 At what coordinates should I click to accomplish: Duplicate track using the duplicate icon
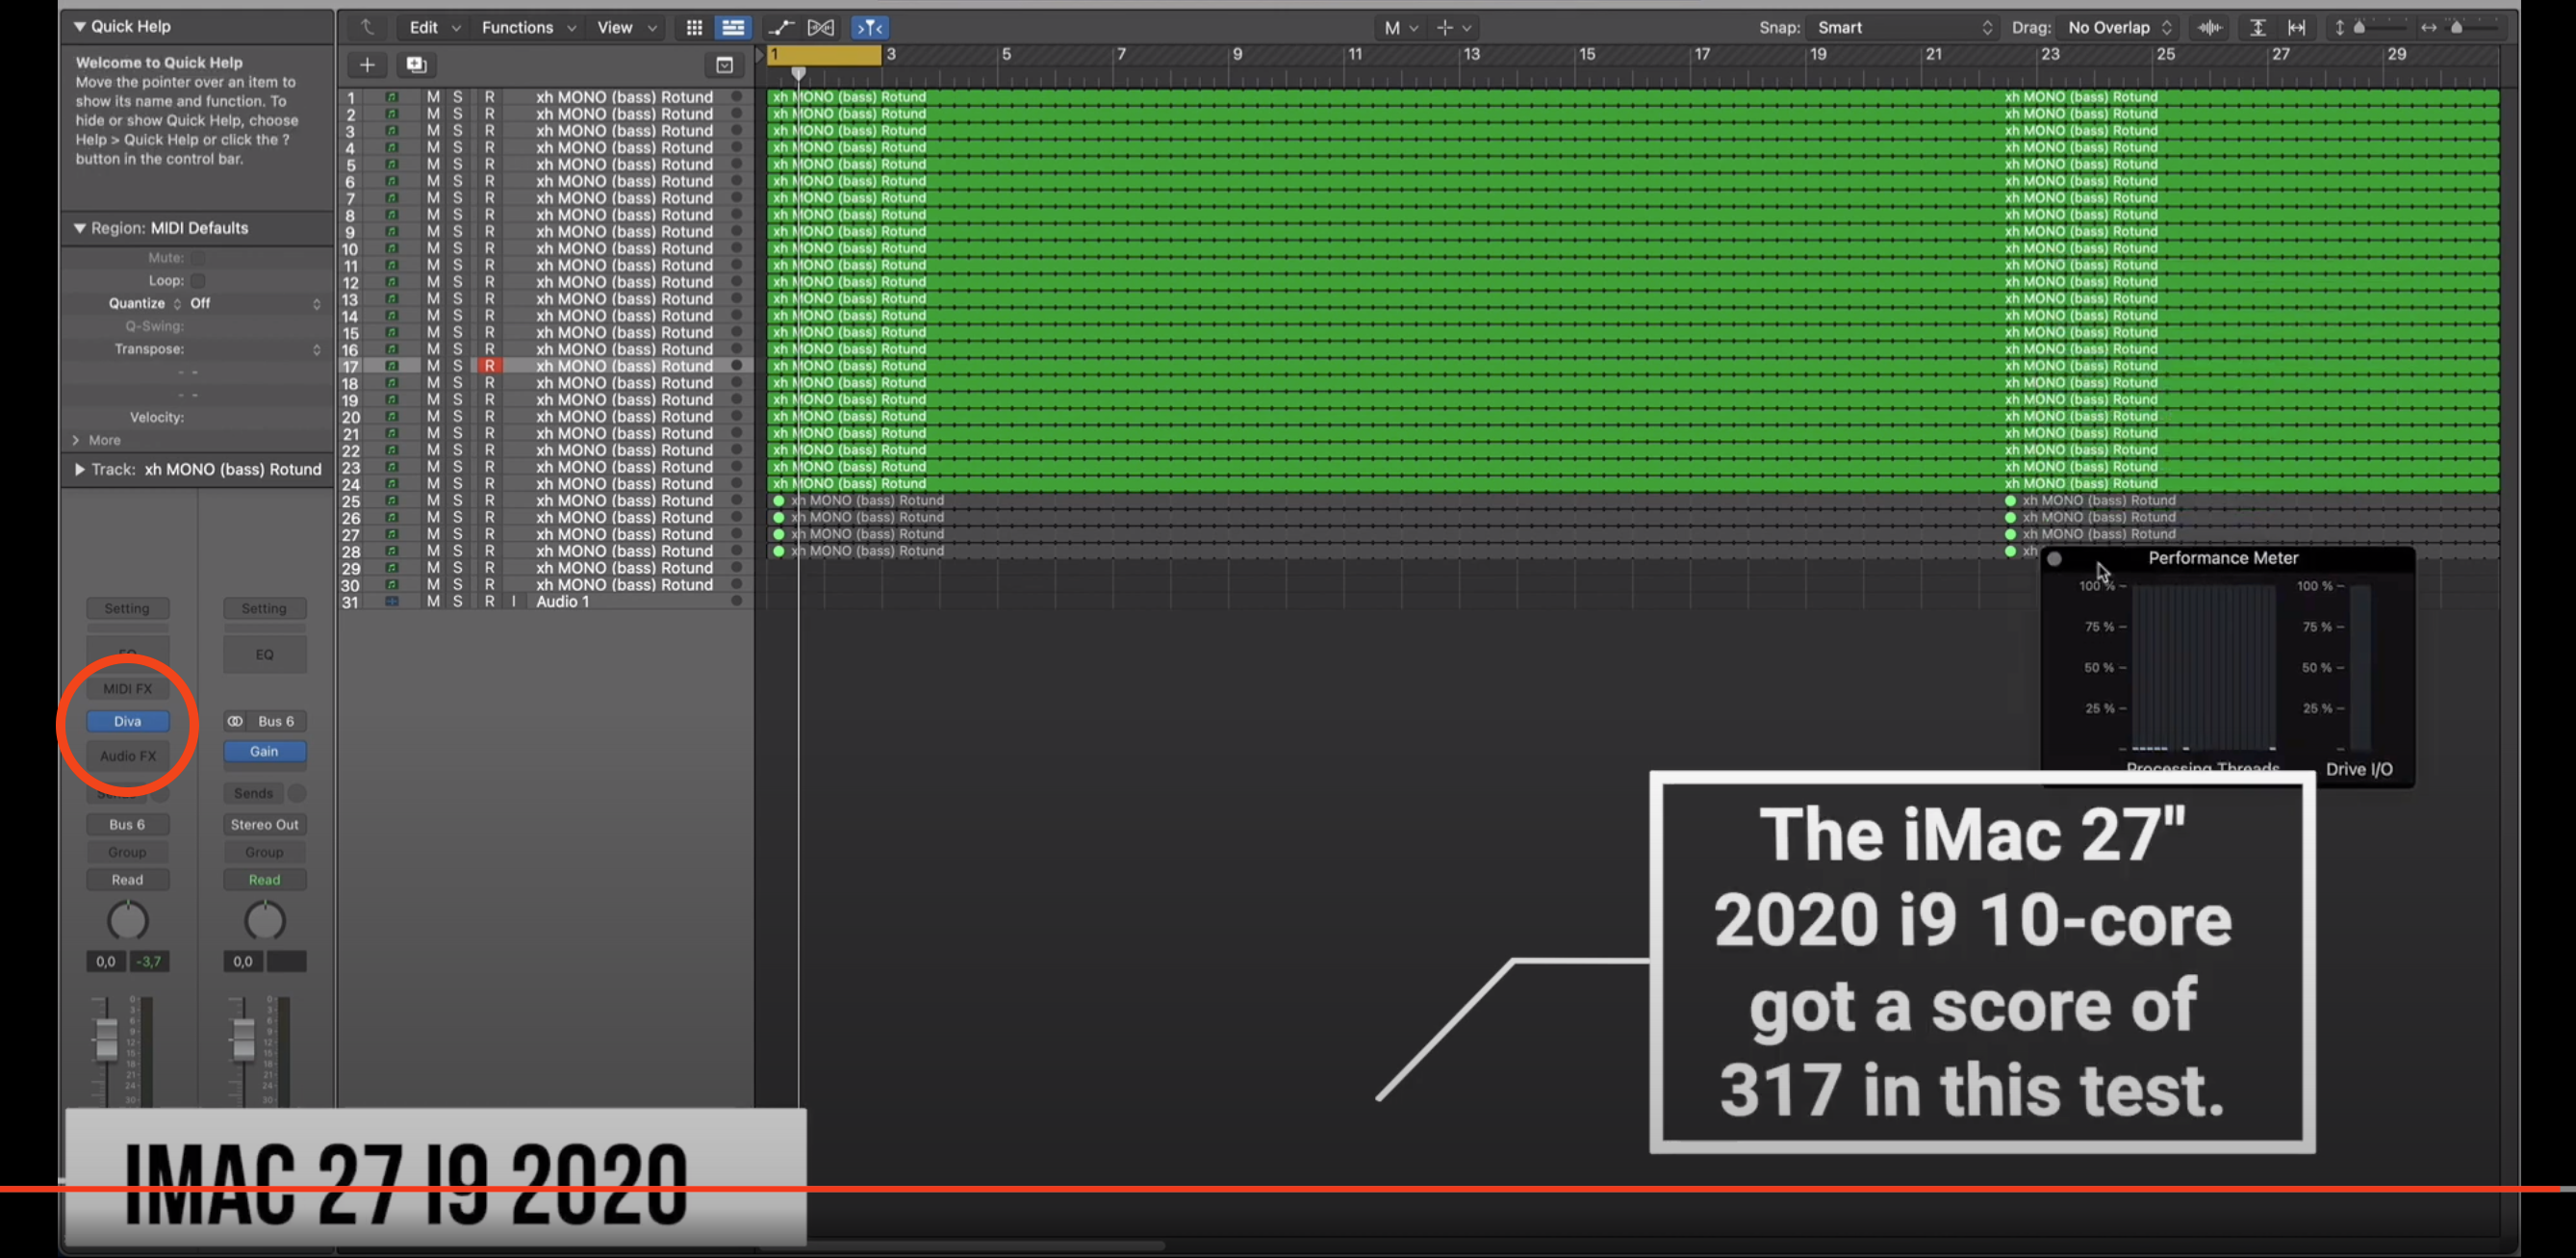coord(416,65)
